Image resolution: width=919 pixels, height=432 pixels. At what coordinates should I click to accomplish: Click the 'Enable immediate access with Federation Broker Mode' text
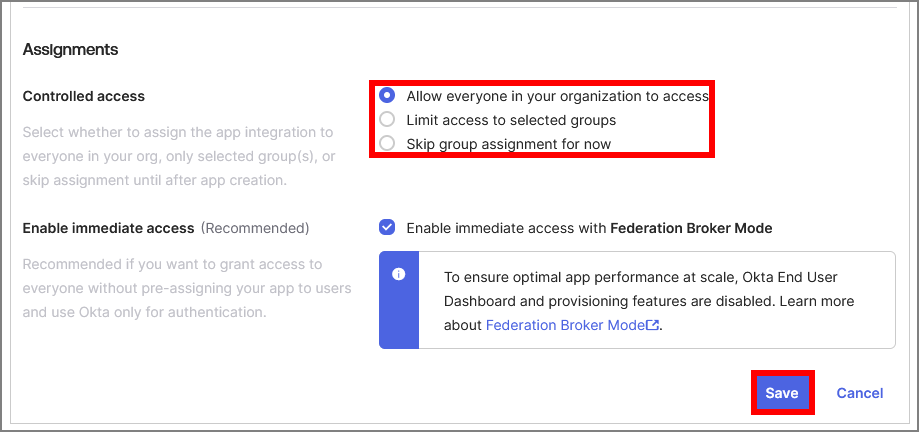point(589,228)
